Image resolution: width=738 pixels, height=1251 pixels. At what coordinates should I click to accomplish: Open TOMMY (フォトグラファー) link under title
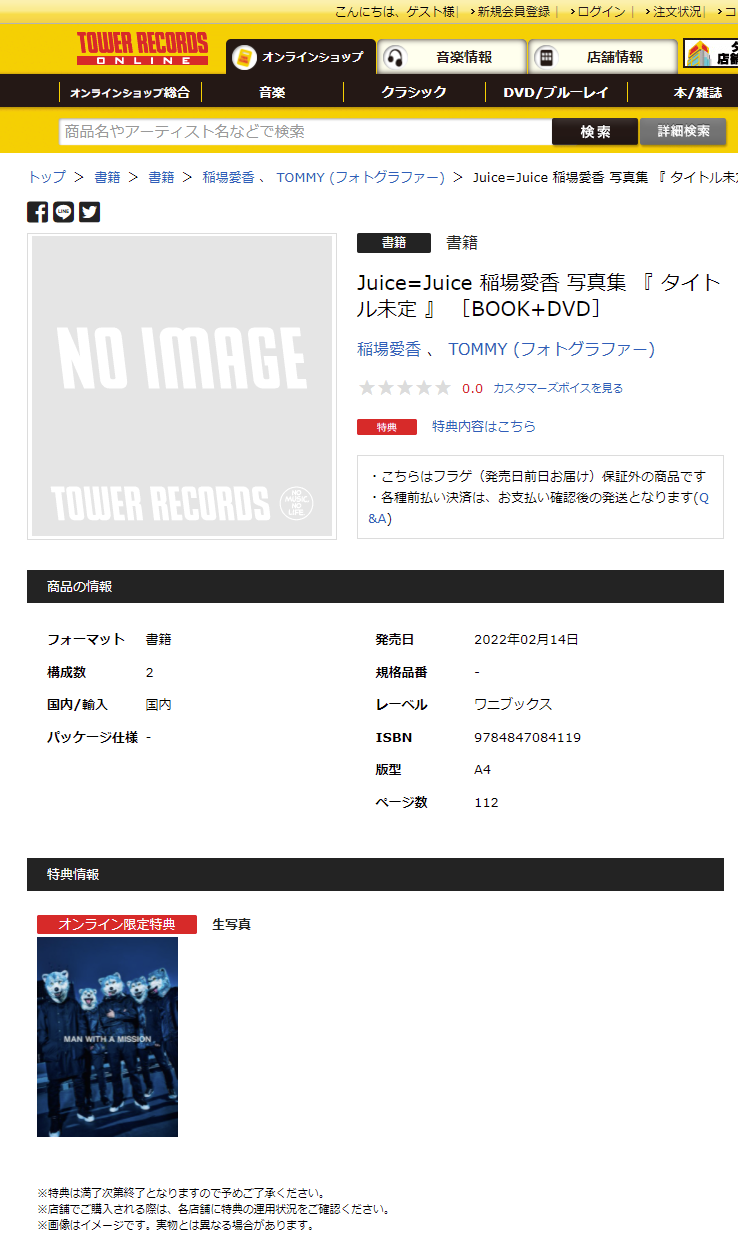pos(551,349)
